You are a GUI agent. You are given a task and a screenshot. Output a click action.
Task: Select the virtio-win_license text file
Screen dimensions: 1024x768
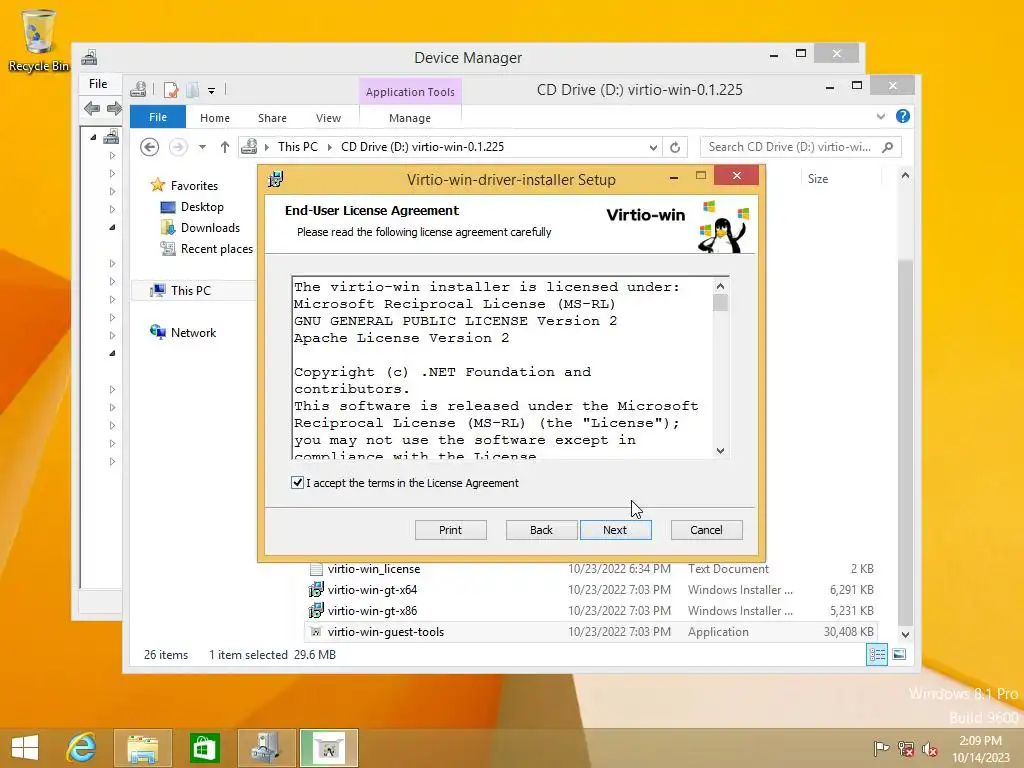[x=374, y=569]
